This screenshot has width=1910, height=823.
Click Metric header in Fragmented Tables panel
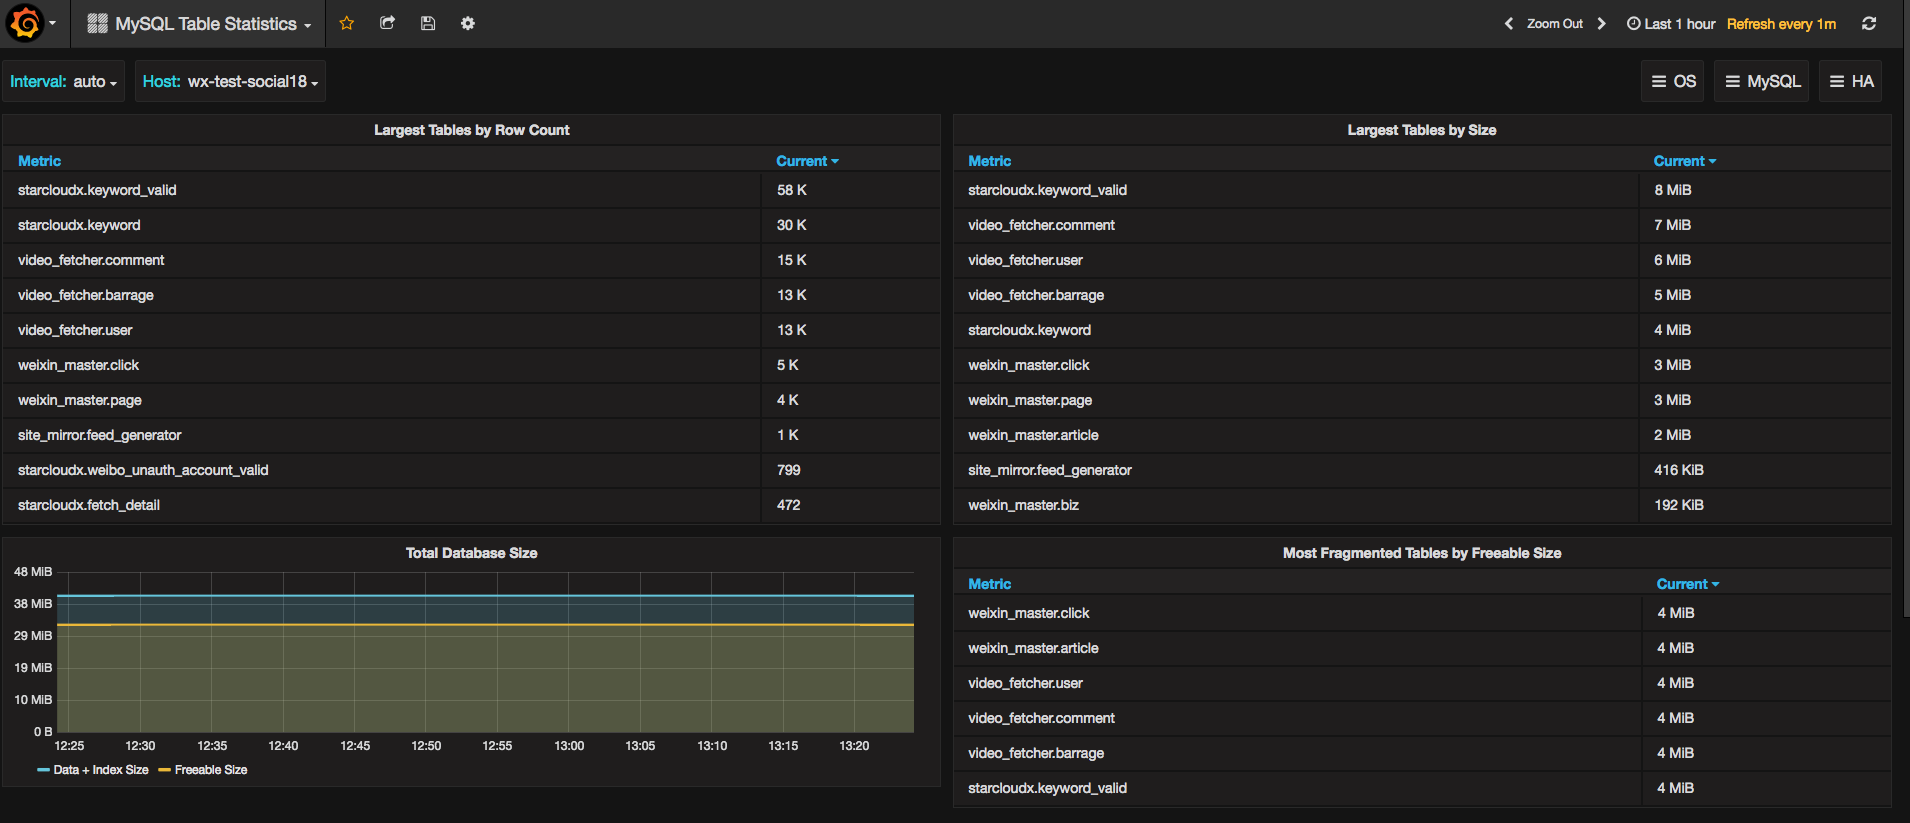(990, 584)
